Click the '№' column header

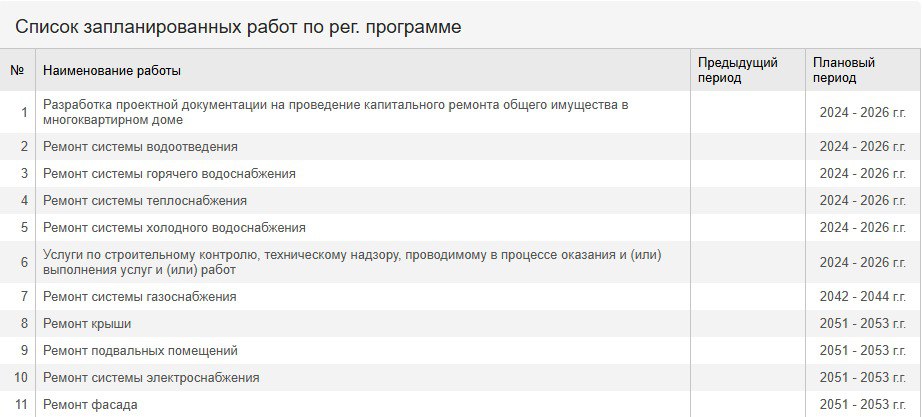pyautogui.click(x=18, y=70)
